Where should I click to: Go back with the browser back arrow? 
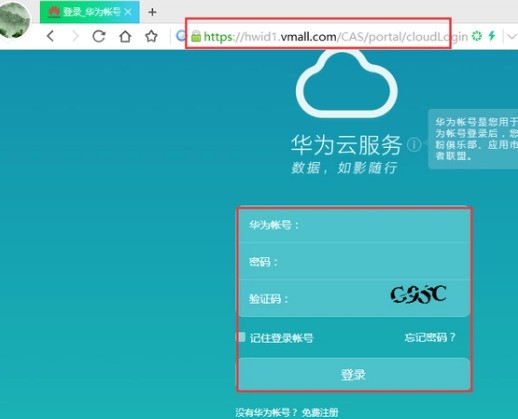pyautogui.click(x=50, y=36)
